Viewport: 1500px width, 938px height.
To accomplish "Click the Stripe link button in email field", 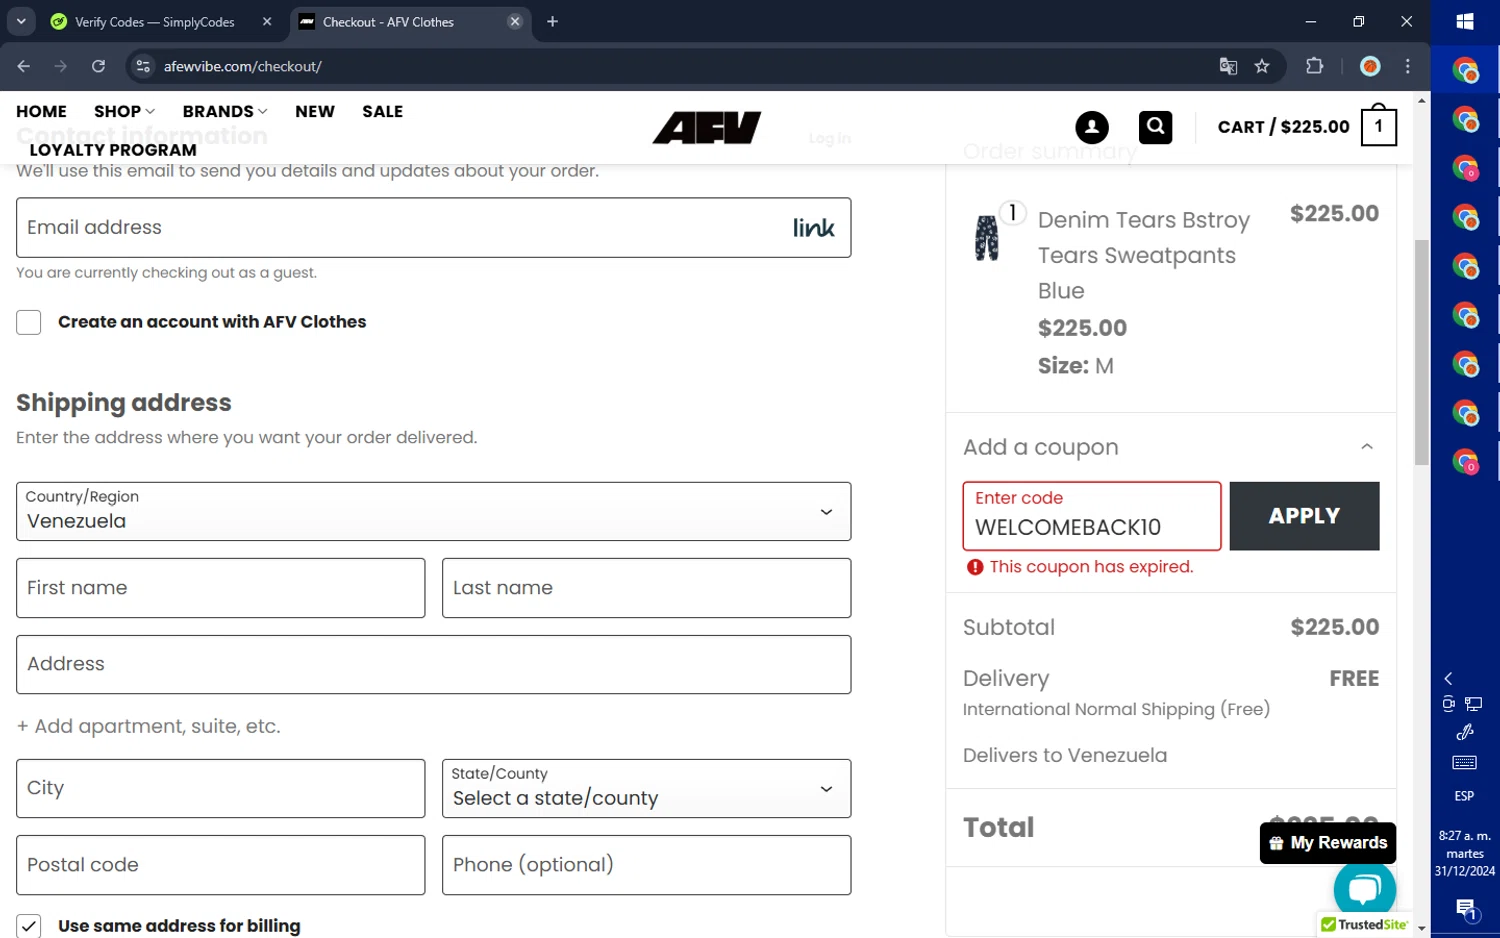I will (x=813, y=228).
